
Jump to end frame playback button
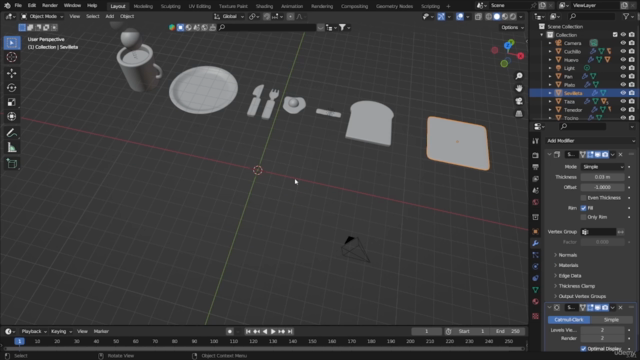[x=290, y=331]
